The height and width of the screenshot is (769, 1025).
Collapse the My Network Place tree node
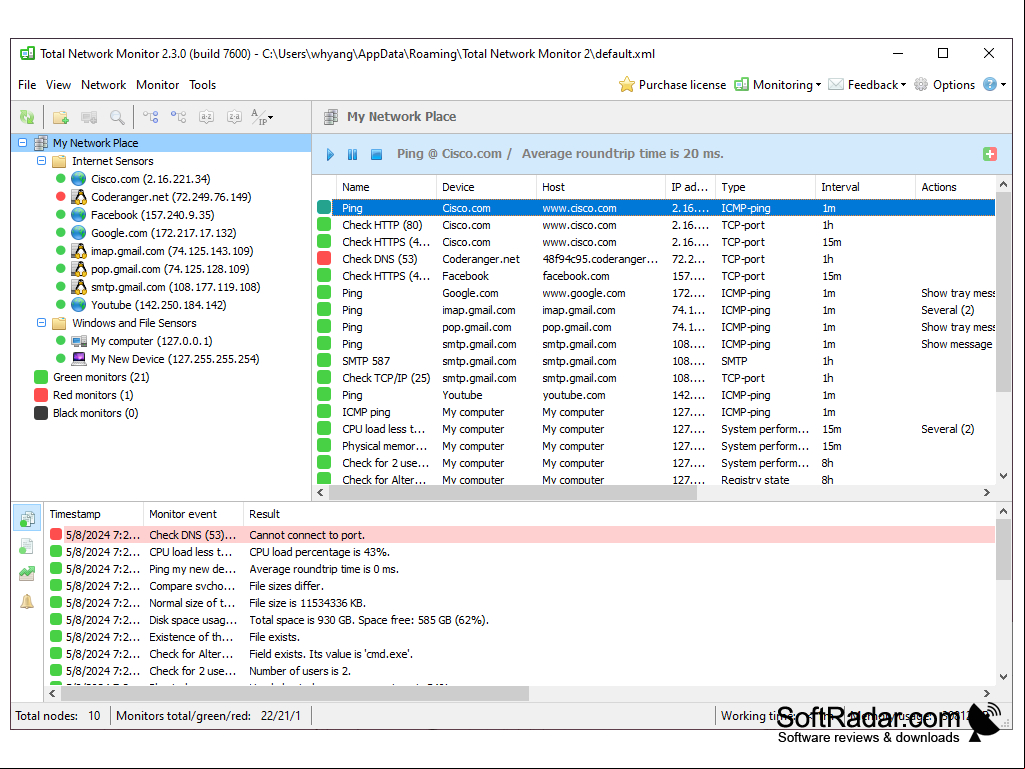(23, 143)
